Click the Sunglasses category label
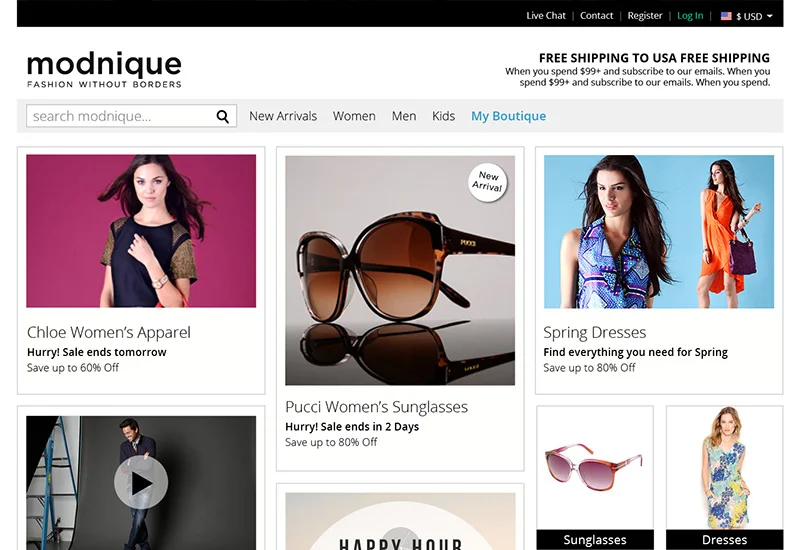 pos(595,540)
